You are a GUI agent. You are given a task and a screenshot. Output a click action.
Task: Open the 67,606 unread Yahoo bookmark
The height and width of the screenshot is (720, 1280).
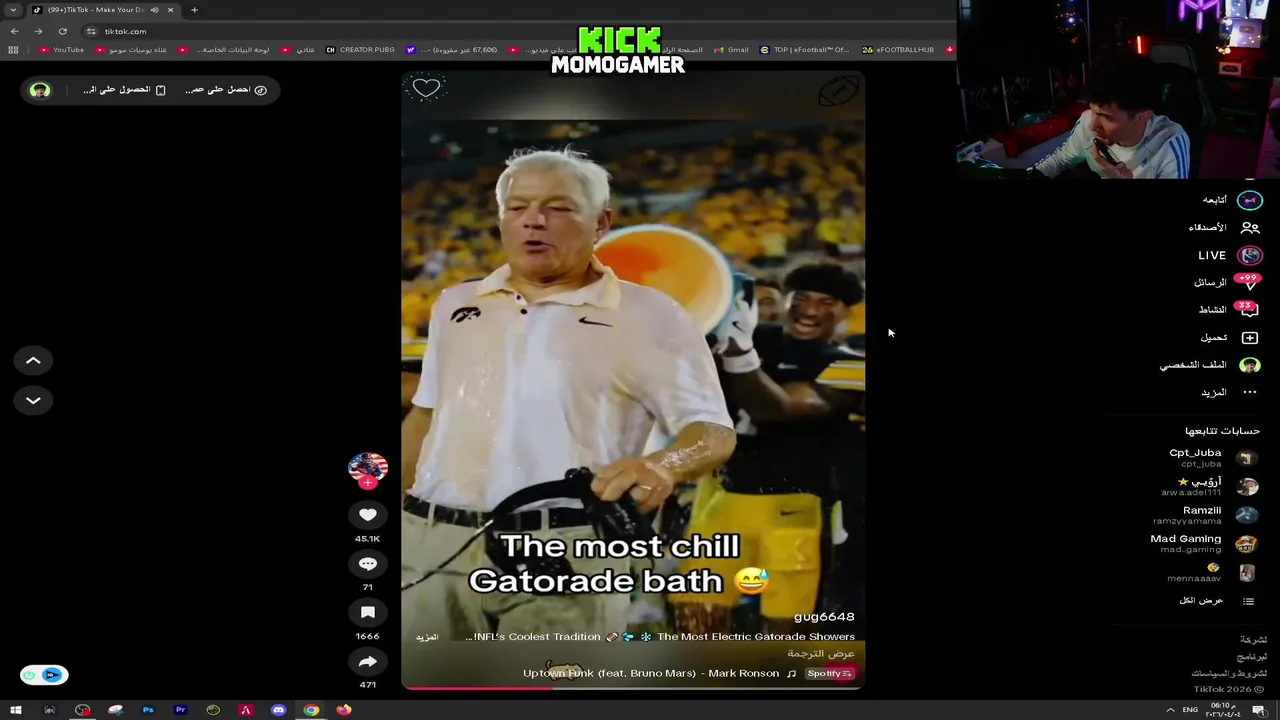(452, 50)
